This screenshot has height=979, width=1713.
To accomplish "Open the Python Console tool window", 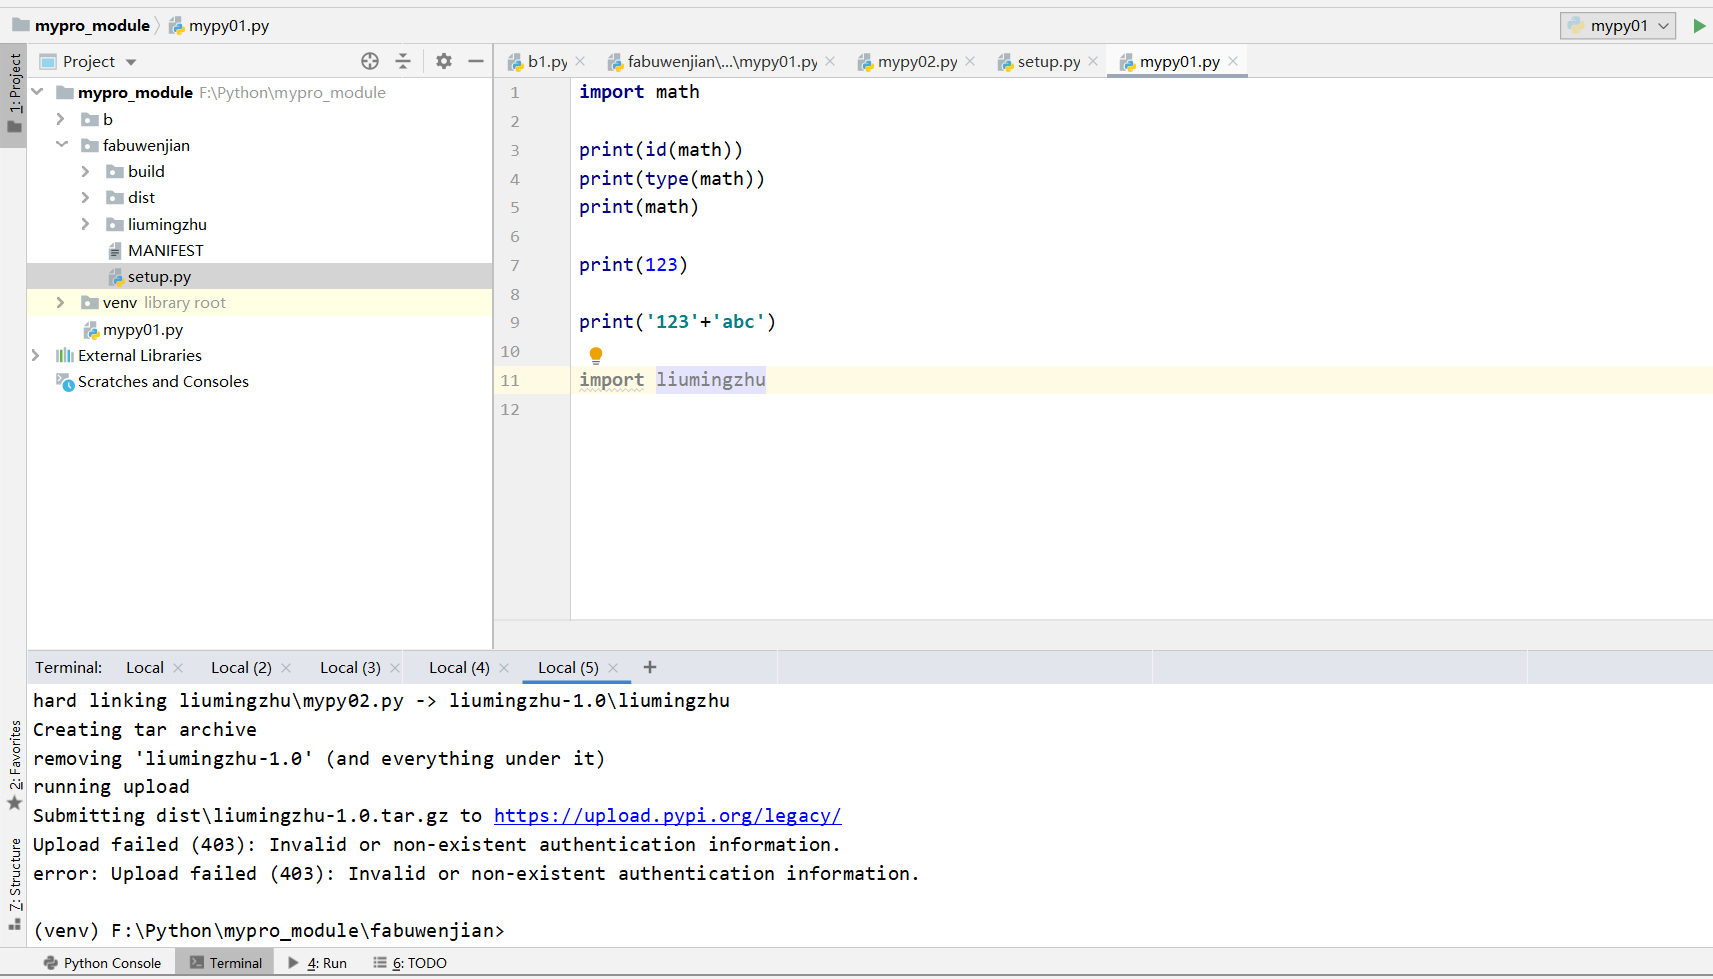I will 102,963.
